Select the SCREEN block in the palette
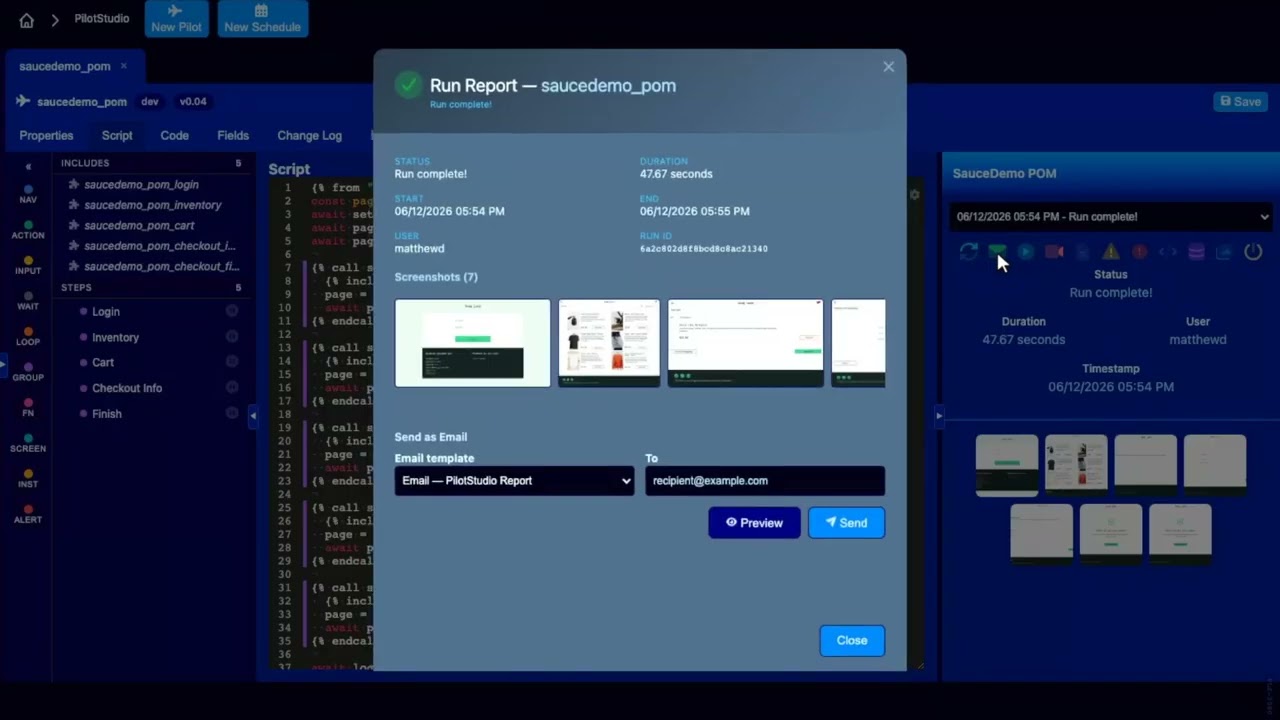1280x720 pixels. 28,443
